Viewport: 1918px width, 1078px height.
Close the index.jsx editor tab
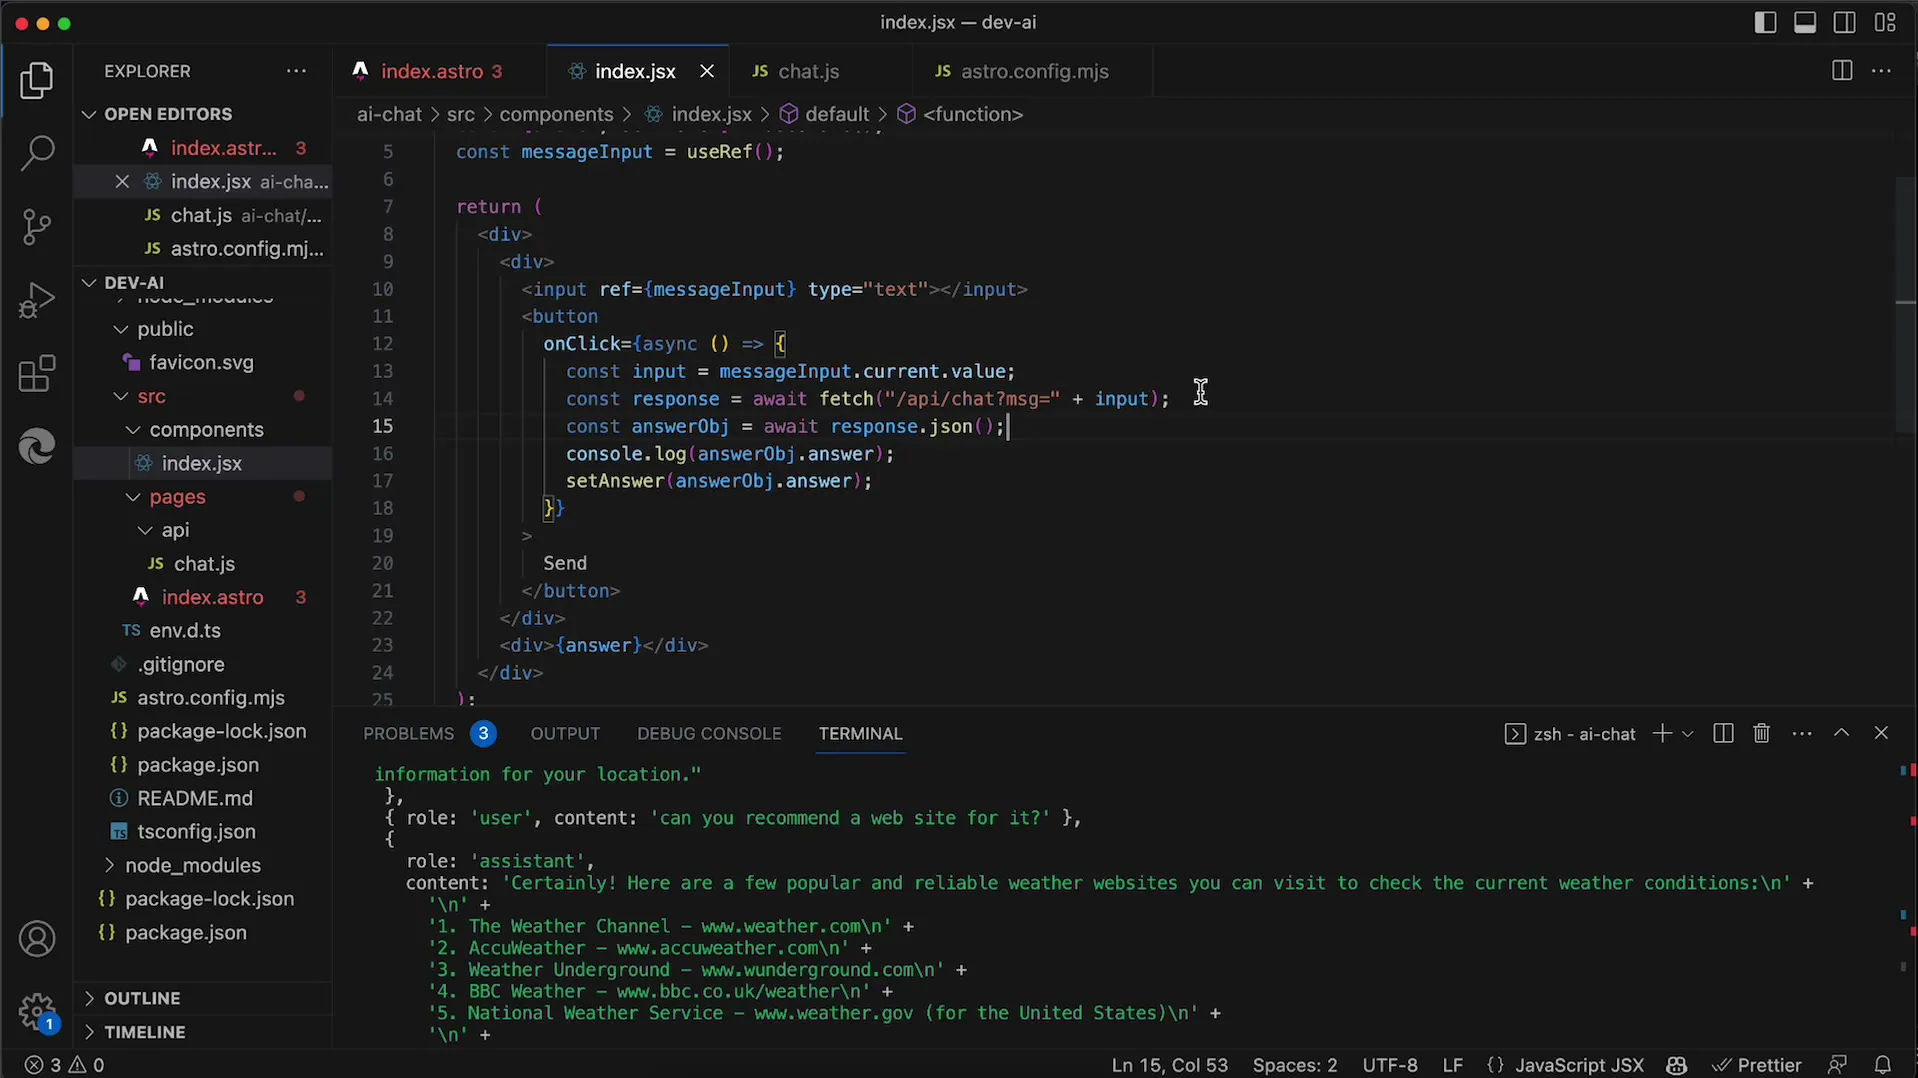[707, 71]
